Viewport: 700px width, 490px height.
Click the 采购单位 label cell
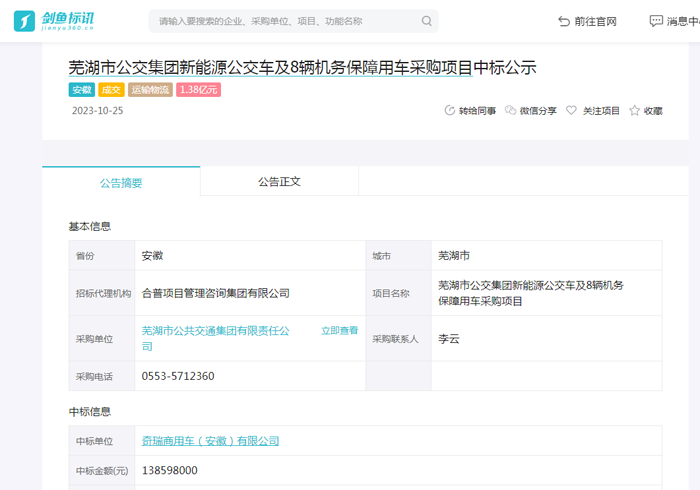[x=102, y=339]
